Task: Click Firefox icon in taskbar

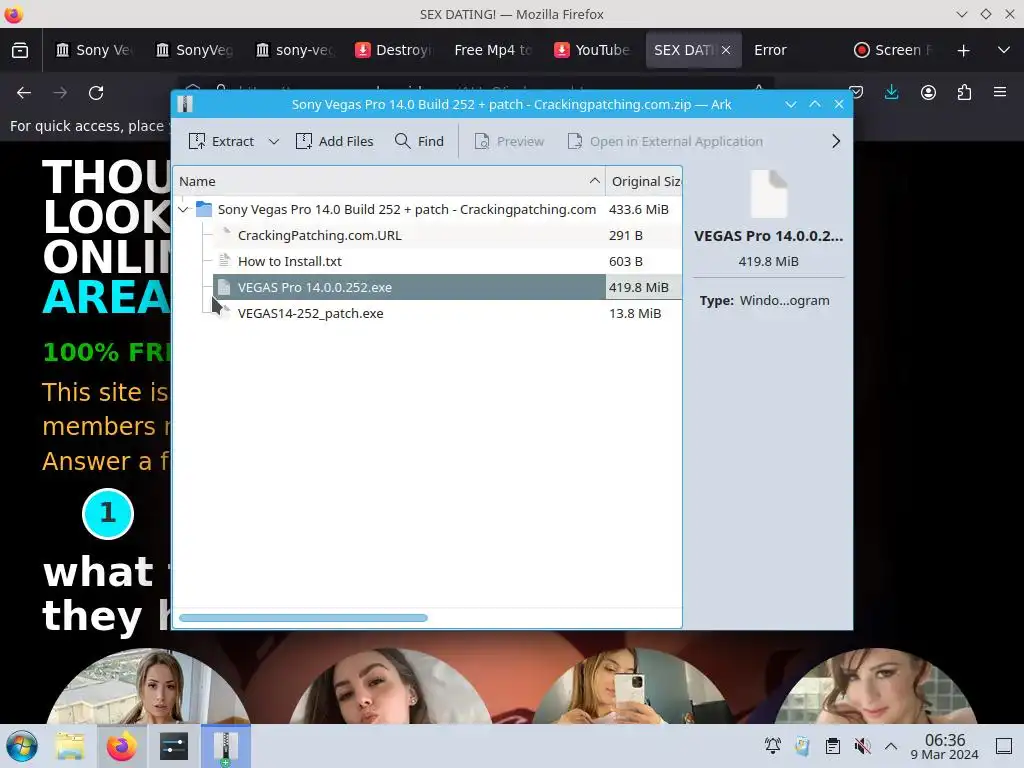Action: 121,746
